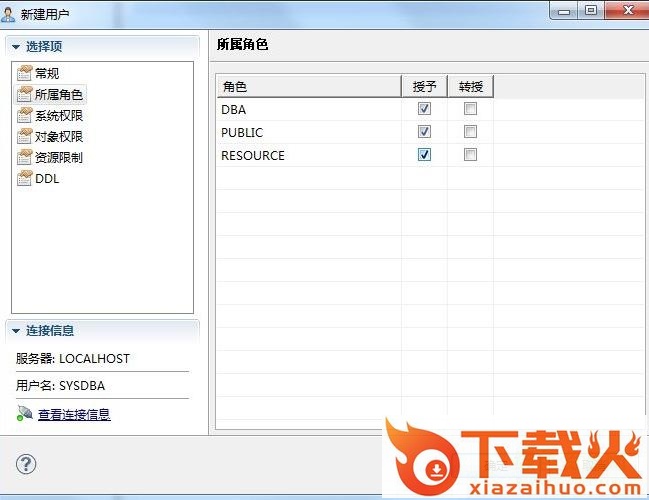This screenshot has height=500, width=649.
Task: Maximize the 新建用户 window
Action: pos(591,10)
